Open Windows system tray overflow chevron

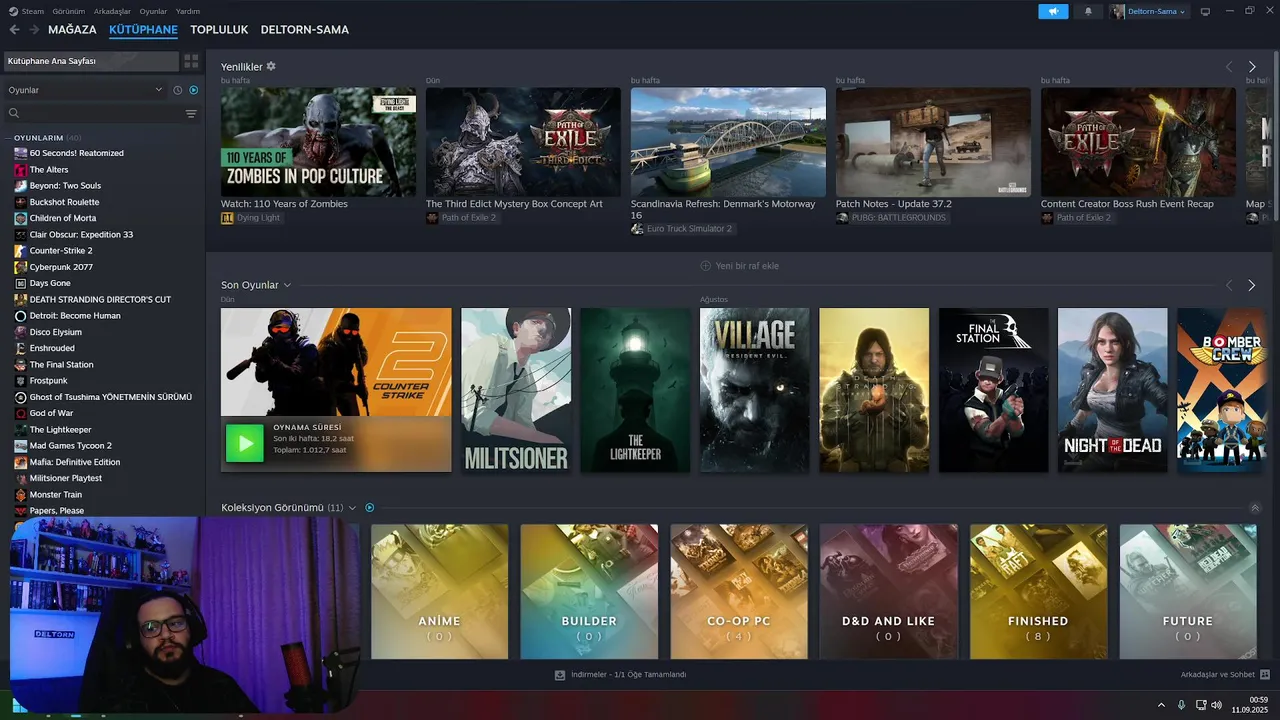coord(1161,705)
